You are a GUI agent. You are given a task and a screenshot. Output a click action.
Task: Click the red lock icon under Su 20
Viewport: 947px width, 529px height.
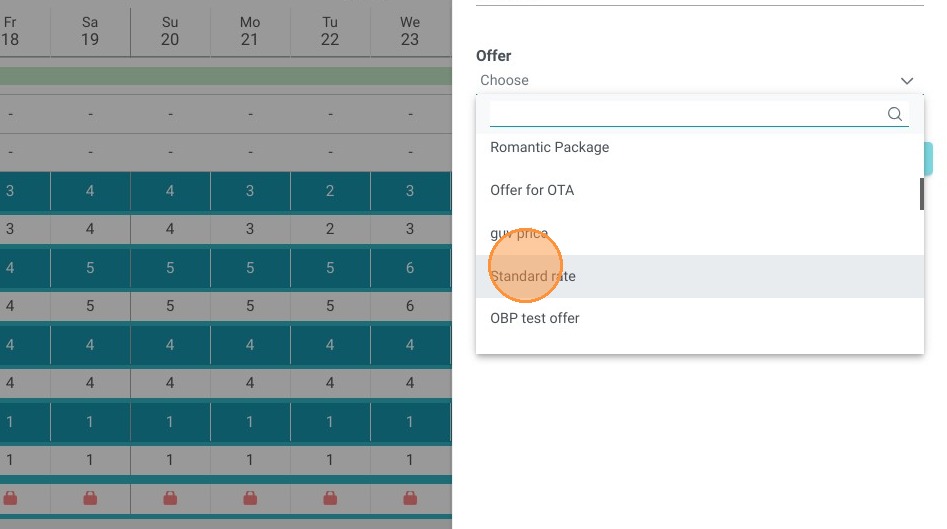pos(170,498)
